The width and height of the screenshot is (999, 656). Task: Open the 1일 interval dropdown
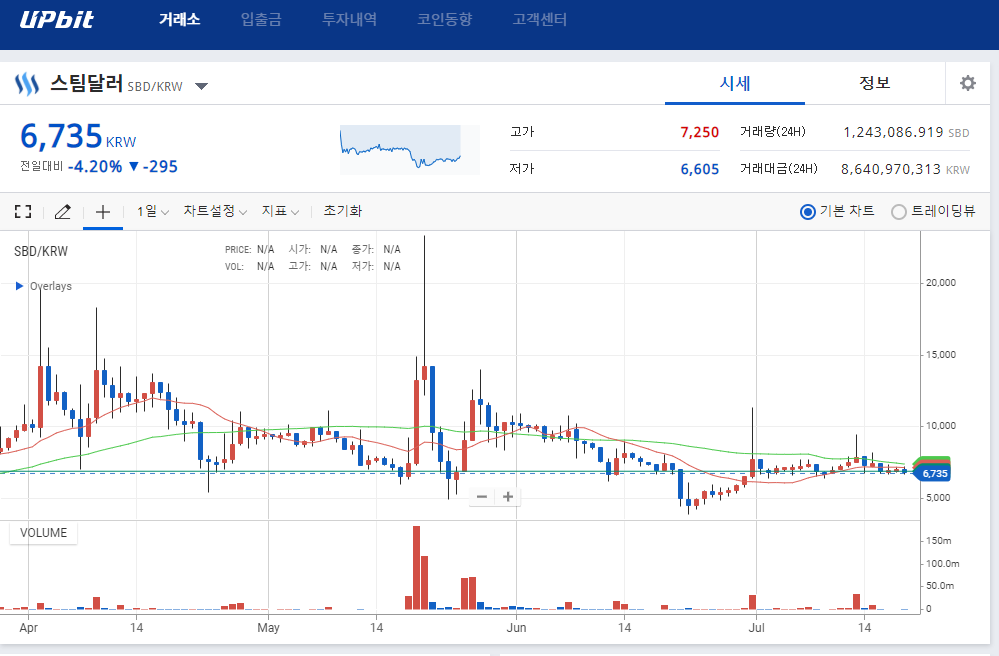[x=152, y=211]
